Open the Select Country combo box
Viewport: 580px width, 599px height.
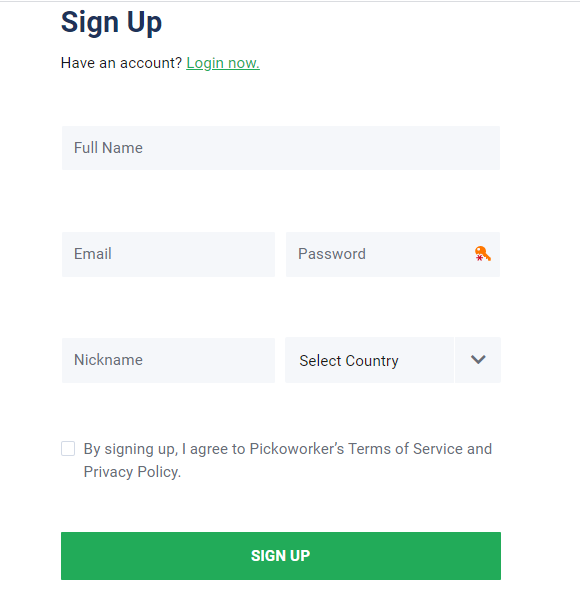pos(393,360)
